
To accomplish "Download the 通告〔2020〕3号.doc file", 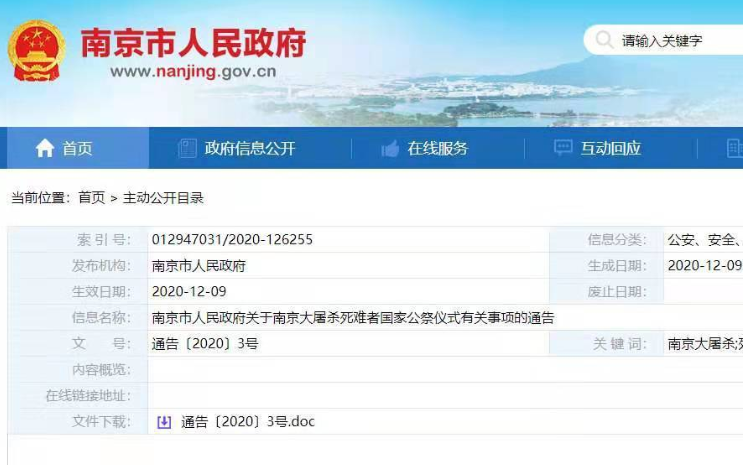I will point(248,422).
